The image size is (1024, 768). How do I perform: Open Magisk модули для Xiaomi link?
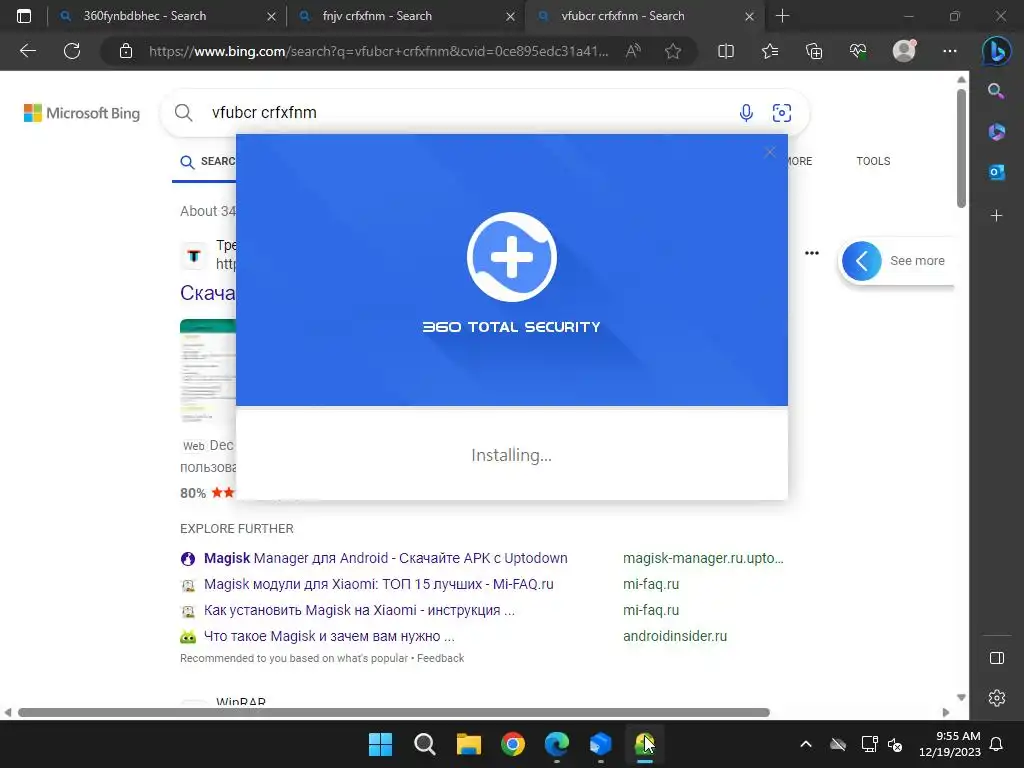click(379, 584)
